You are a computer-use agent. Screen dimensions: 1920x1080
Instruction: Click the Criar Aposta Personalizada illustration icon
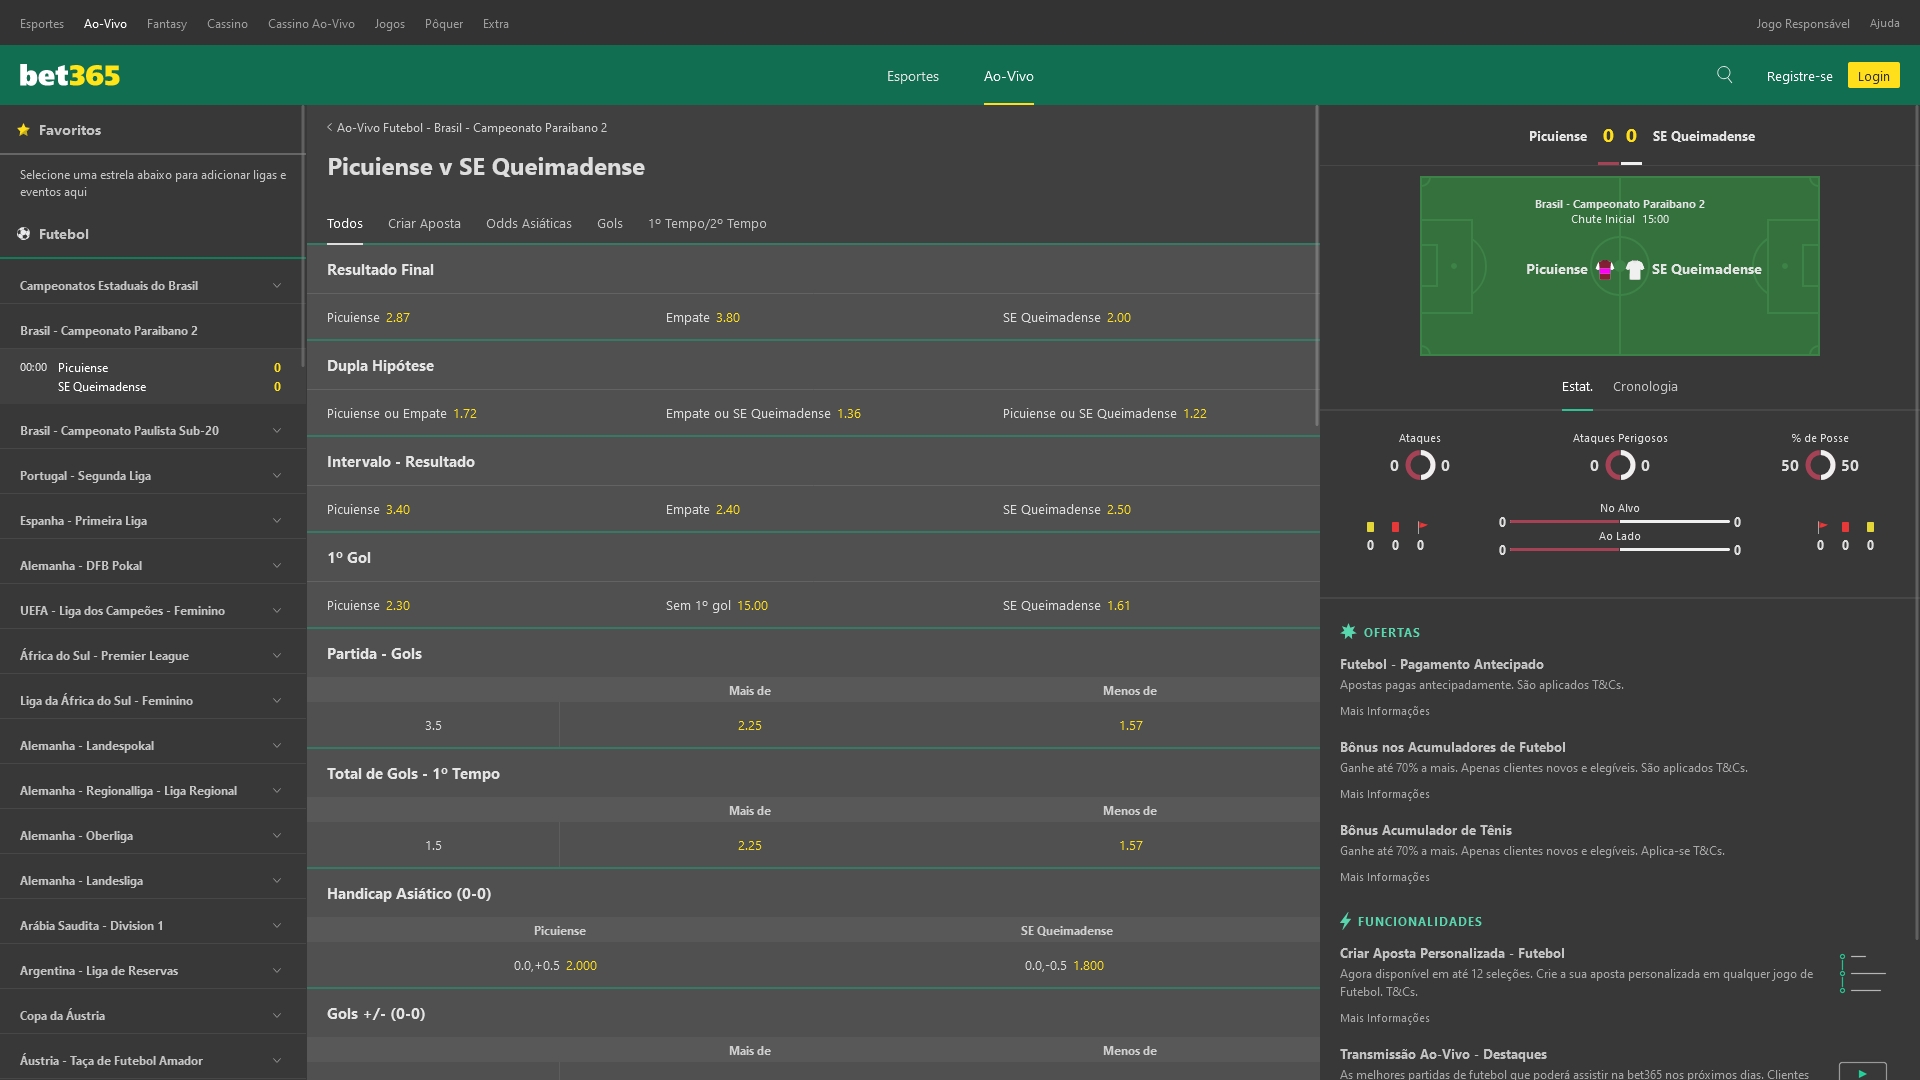click(x=1862, y=973)
